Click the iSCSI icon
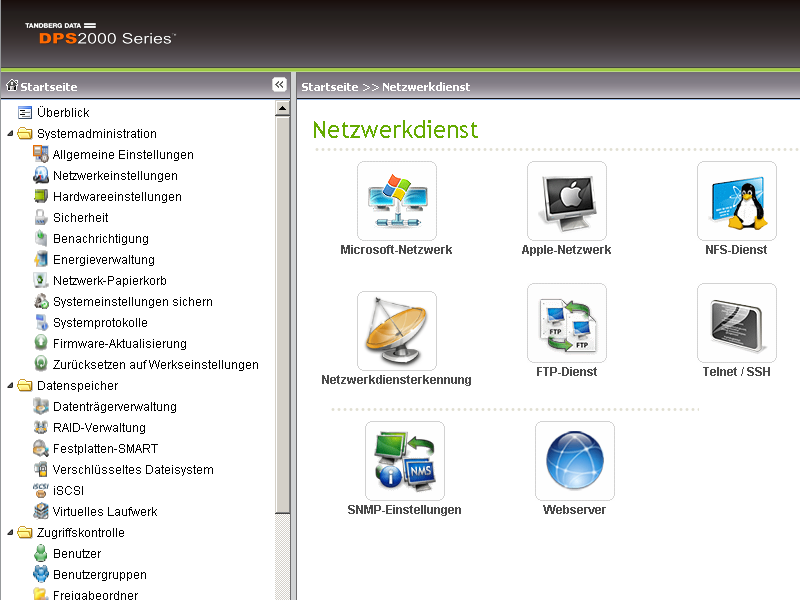Screen dimensions: 800x600 tap(41, 490)
